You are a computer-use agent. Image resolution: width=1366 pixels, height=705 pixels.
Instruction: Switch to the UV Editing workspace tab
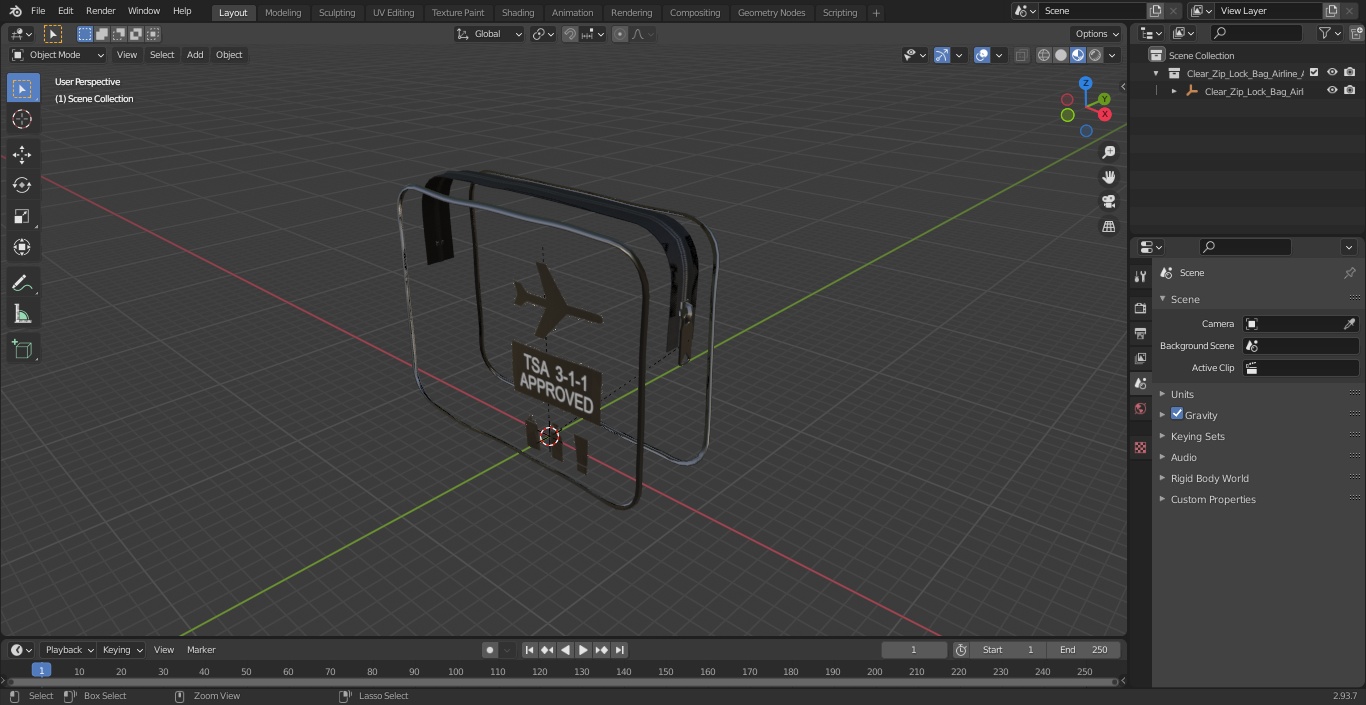click(393, 13)
